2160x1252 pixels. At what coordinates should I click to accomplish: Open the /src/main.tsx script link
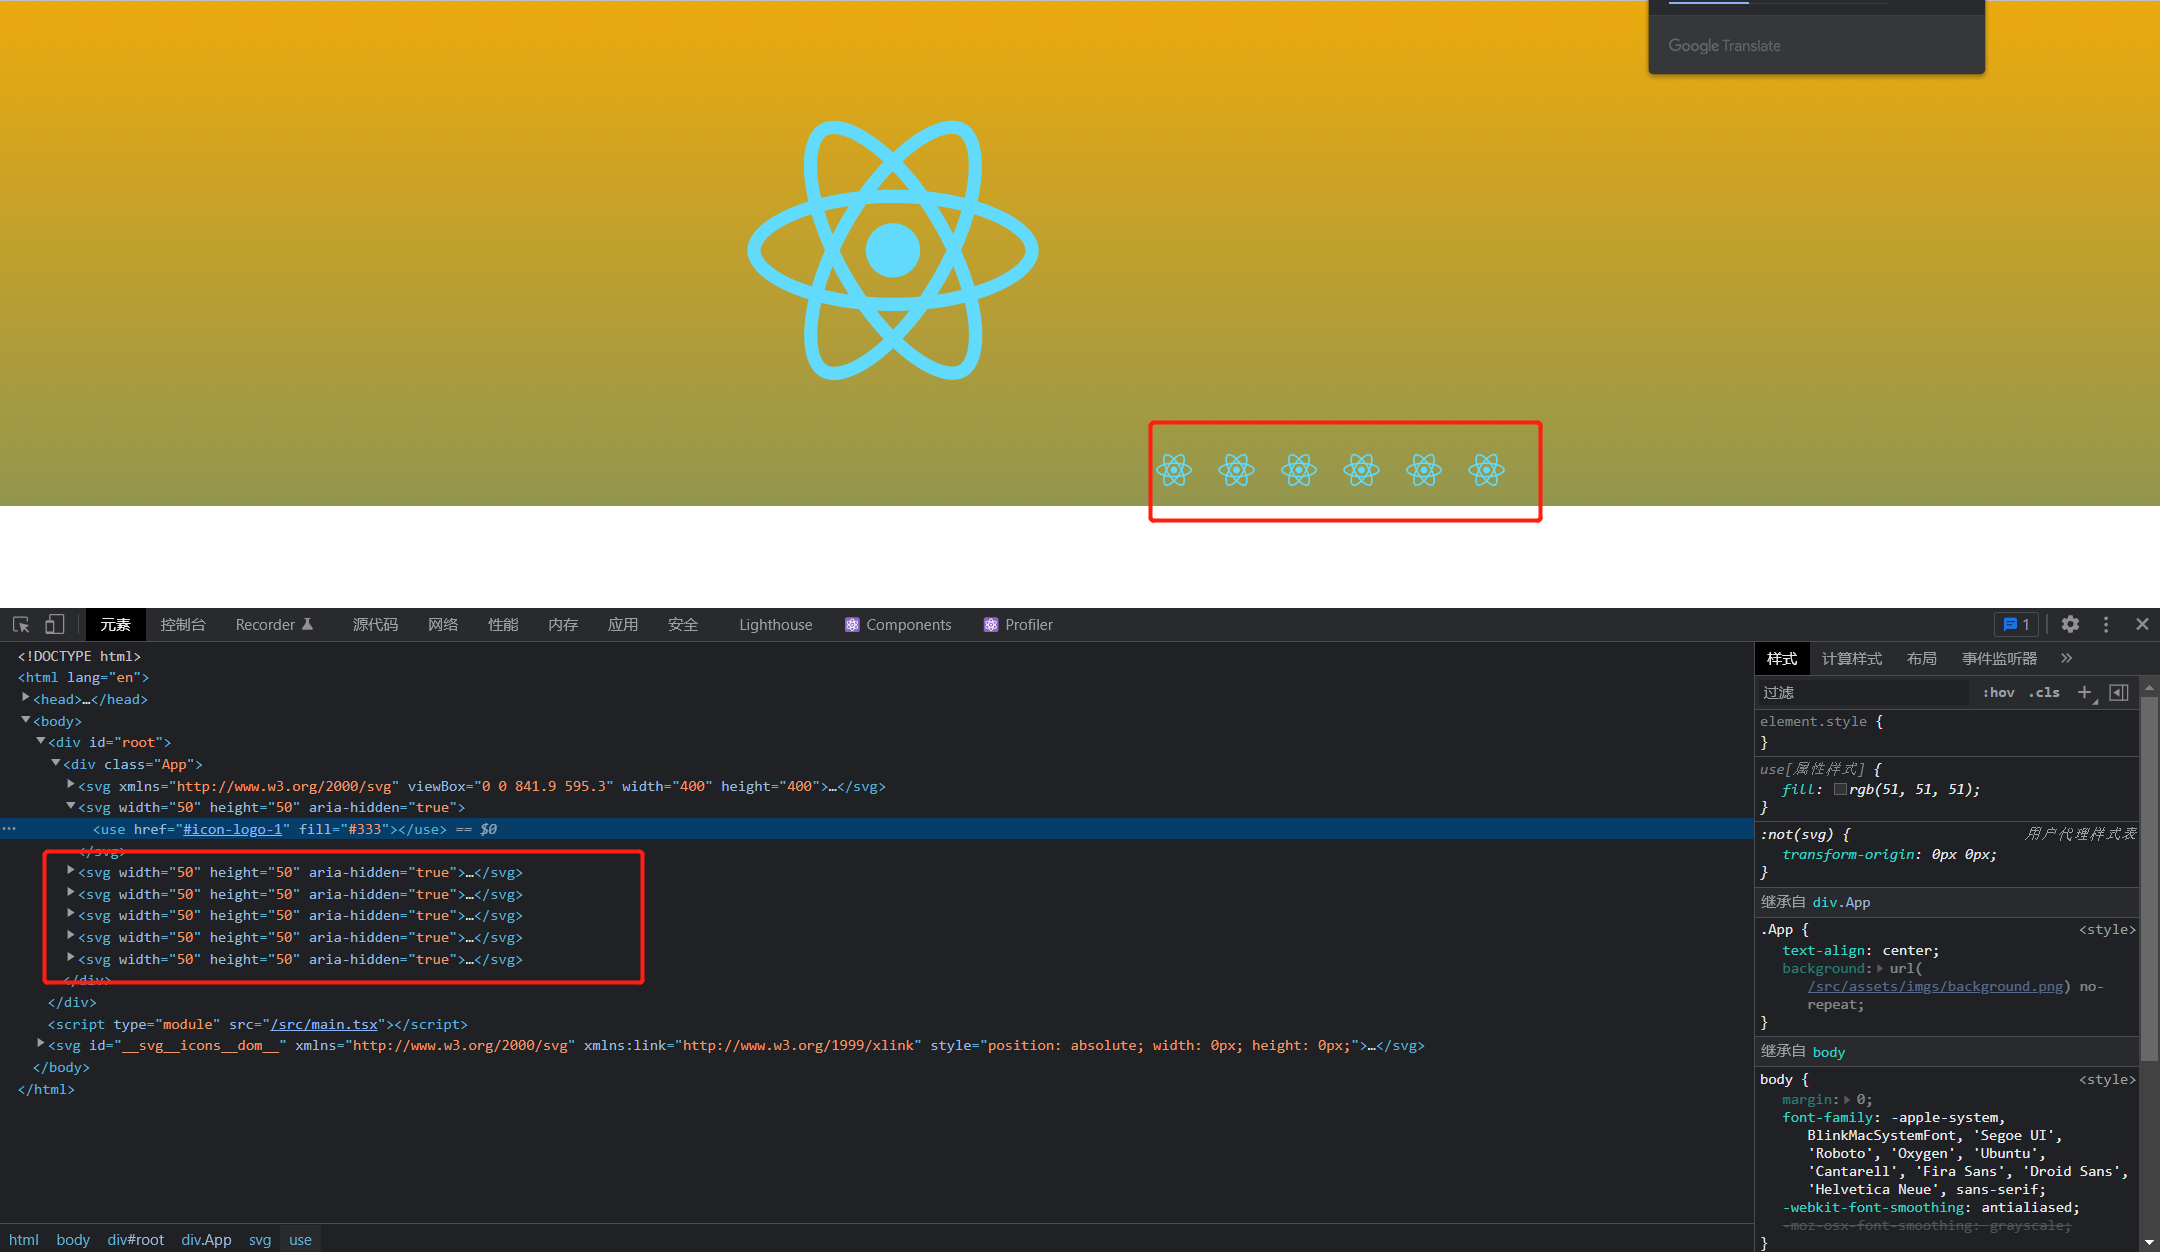pyautogui.click(x=324, y=1024)
